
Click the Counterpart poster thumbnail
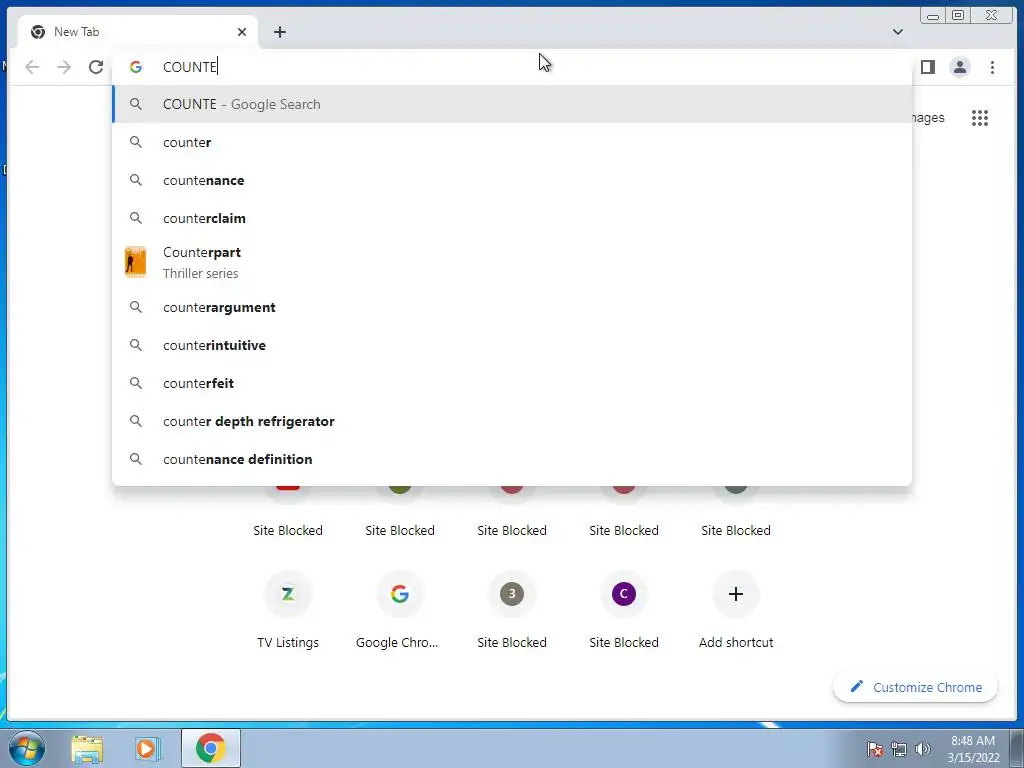[135, 262]
